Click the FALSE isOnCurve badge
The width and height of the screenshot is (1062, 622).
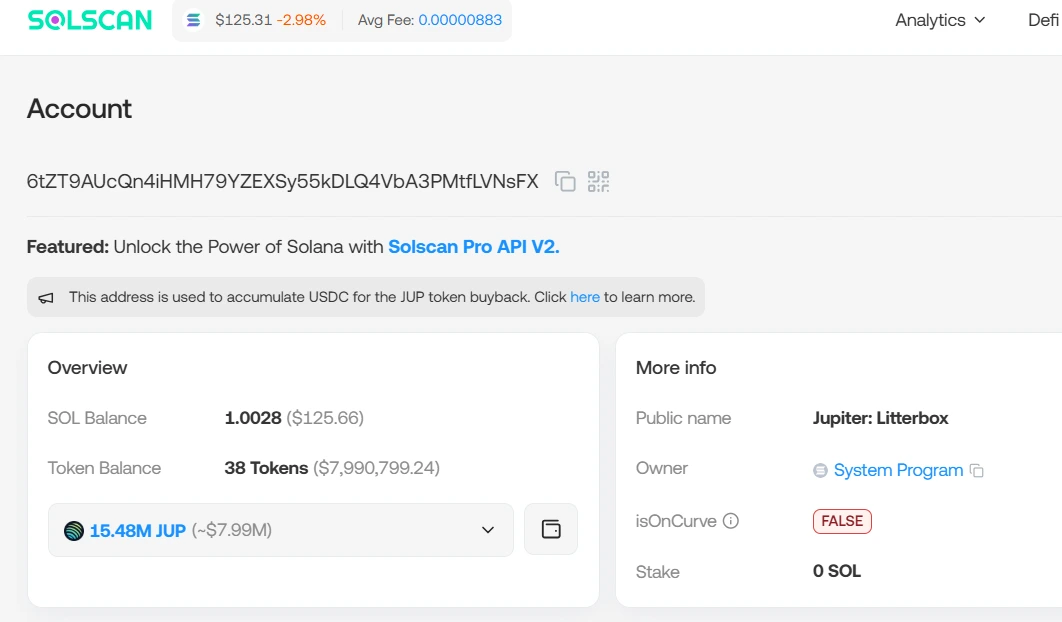point(842,521)
